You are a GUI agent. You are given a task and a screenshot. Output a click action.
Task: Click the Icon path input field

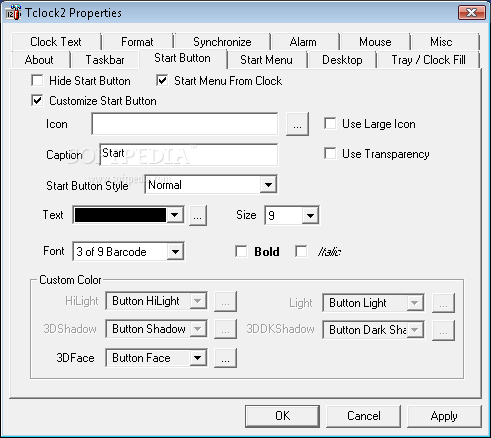coord(185,124)
